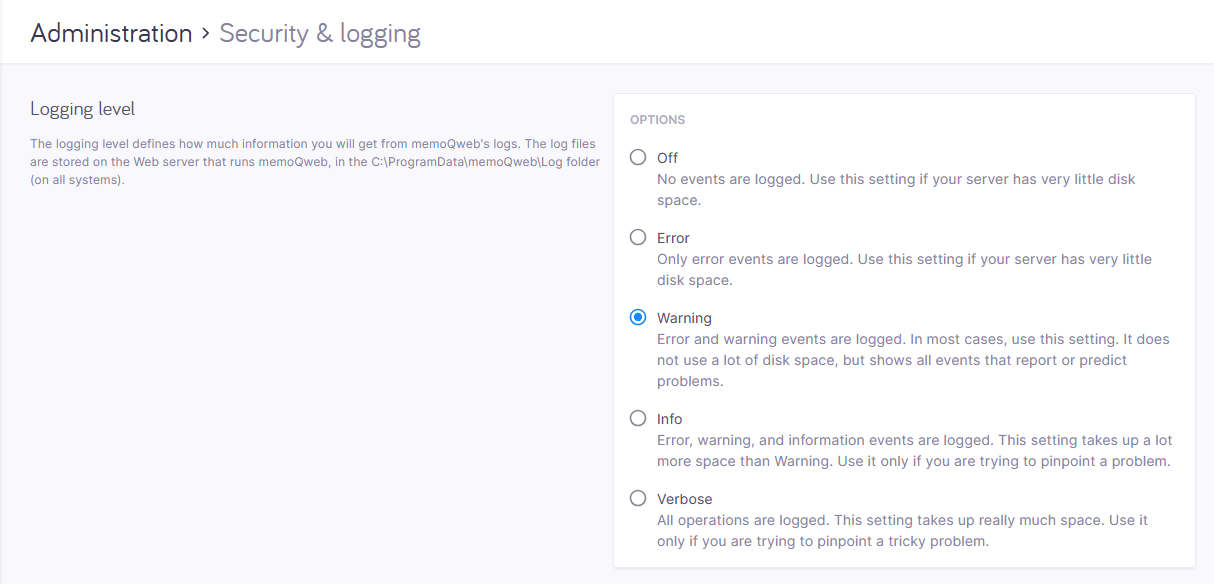
Task: Click the Off option label
Action: [x=667, y=157]
